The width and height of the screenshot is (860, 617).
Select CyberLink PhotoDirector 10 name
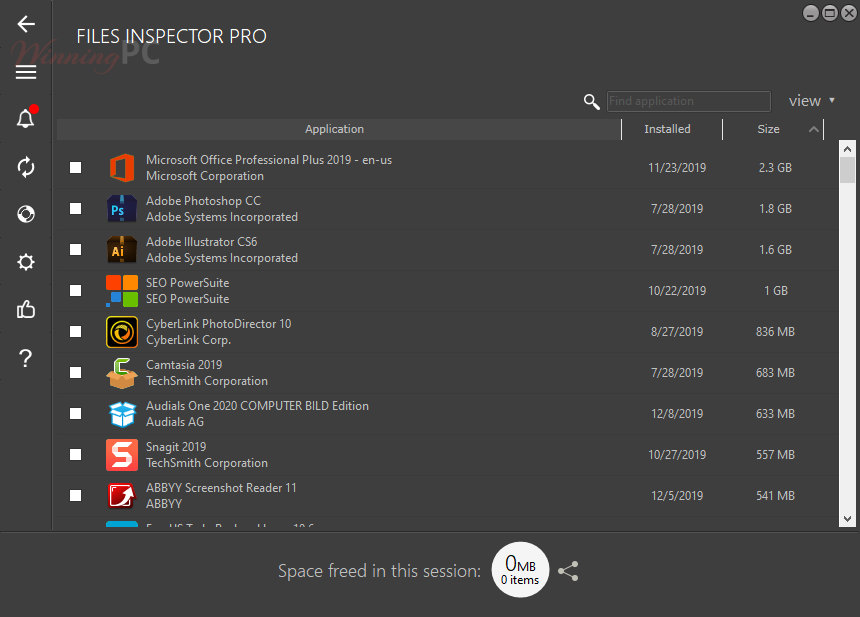coord(218,324)
